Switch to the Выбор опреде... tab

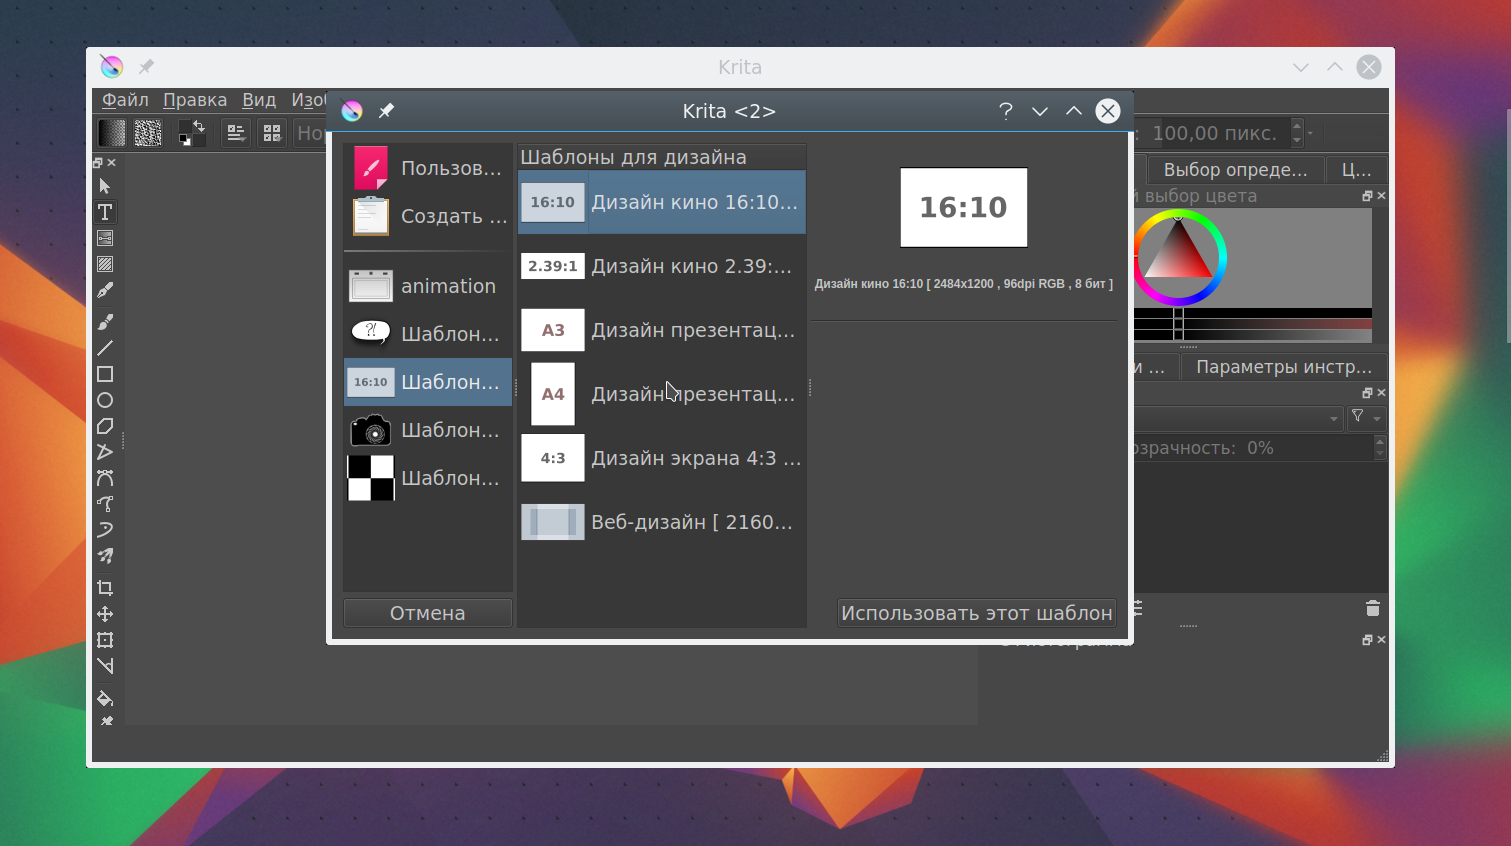1235,170
